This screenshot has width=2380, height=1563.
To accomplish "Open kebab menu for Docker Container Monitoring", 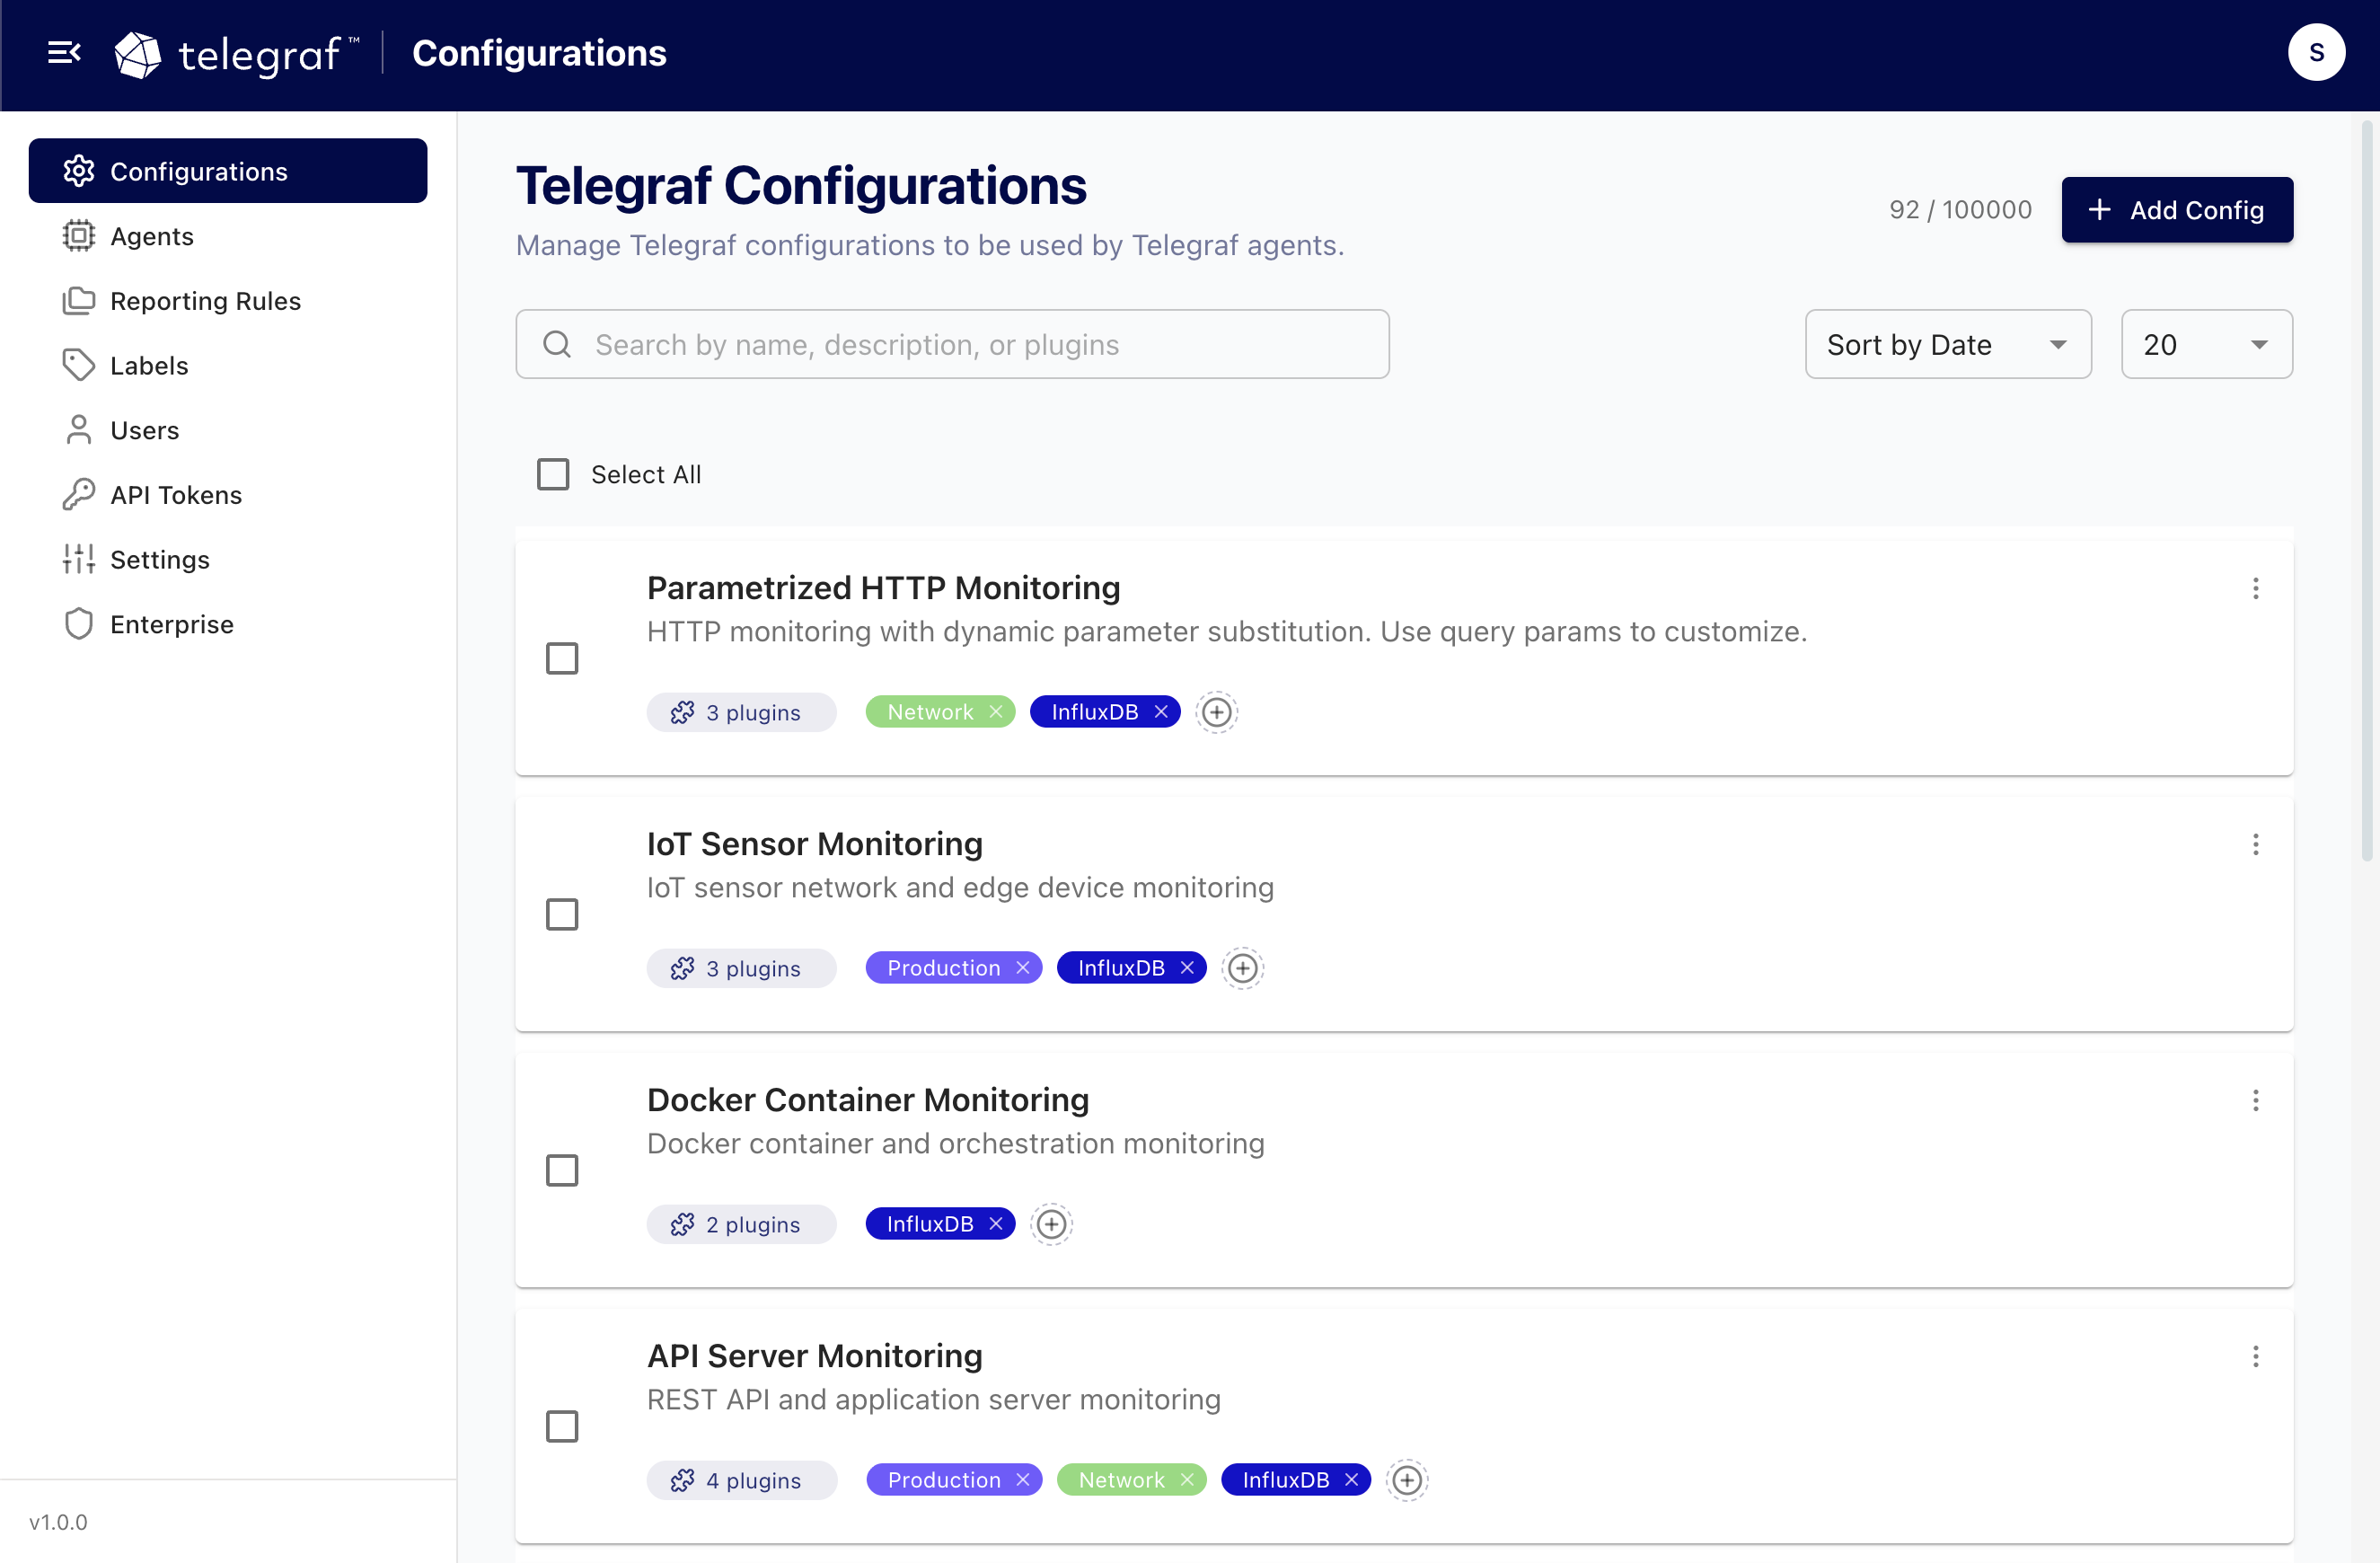I will point(2255,1100).
